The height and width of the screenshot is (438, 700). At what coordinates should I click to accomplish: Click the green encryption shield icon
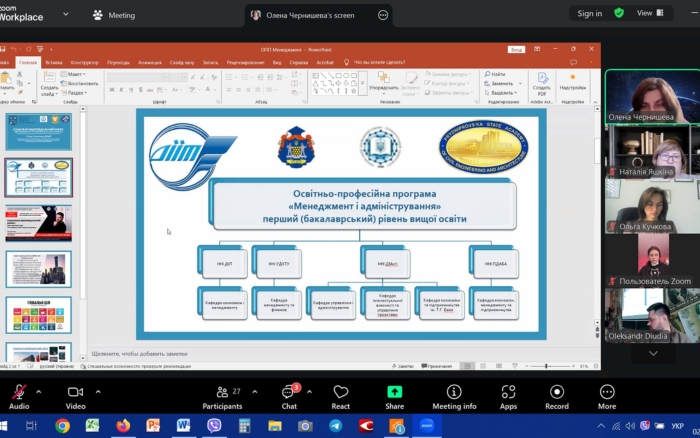(619, 14)
